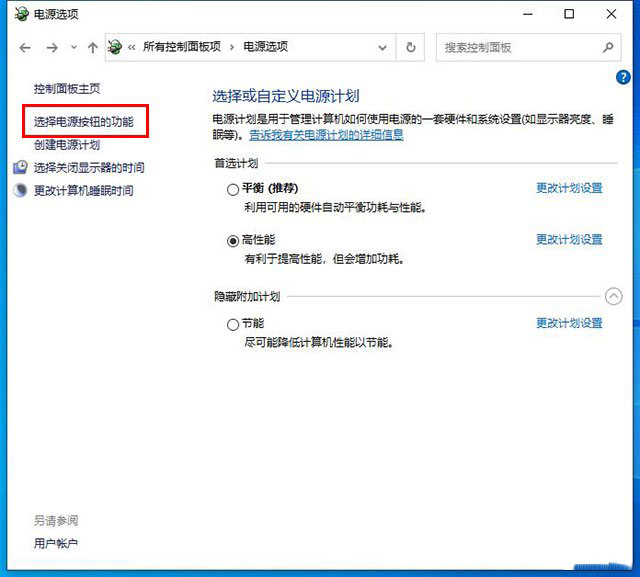Click the search magnifier icon
640x577 pixels.
click(x=608, y=47)
